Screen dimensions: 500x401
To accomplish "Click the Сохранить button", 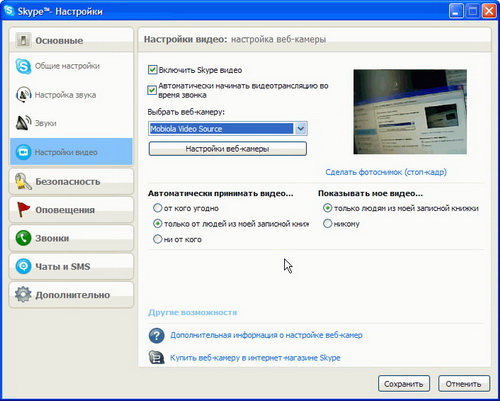I will tap(404, 384).
